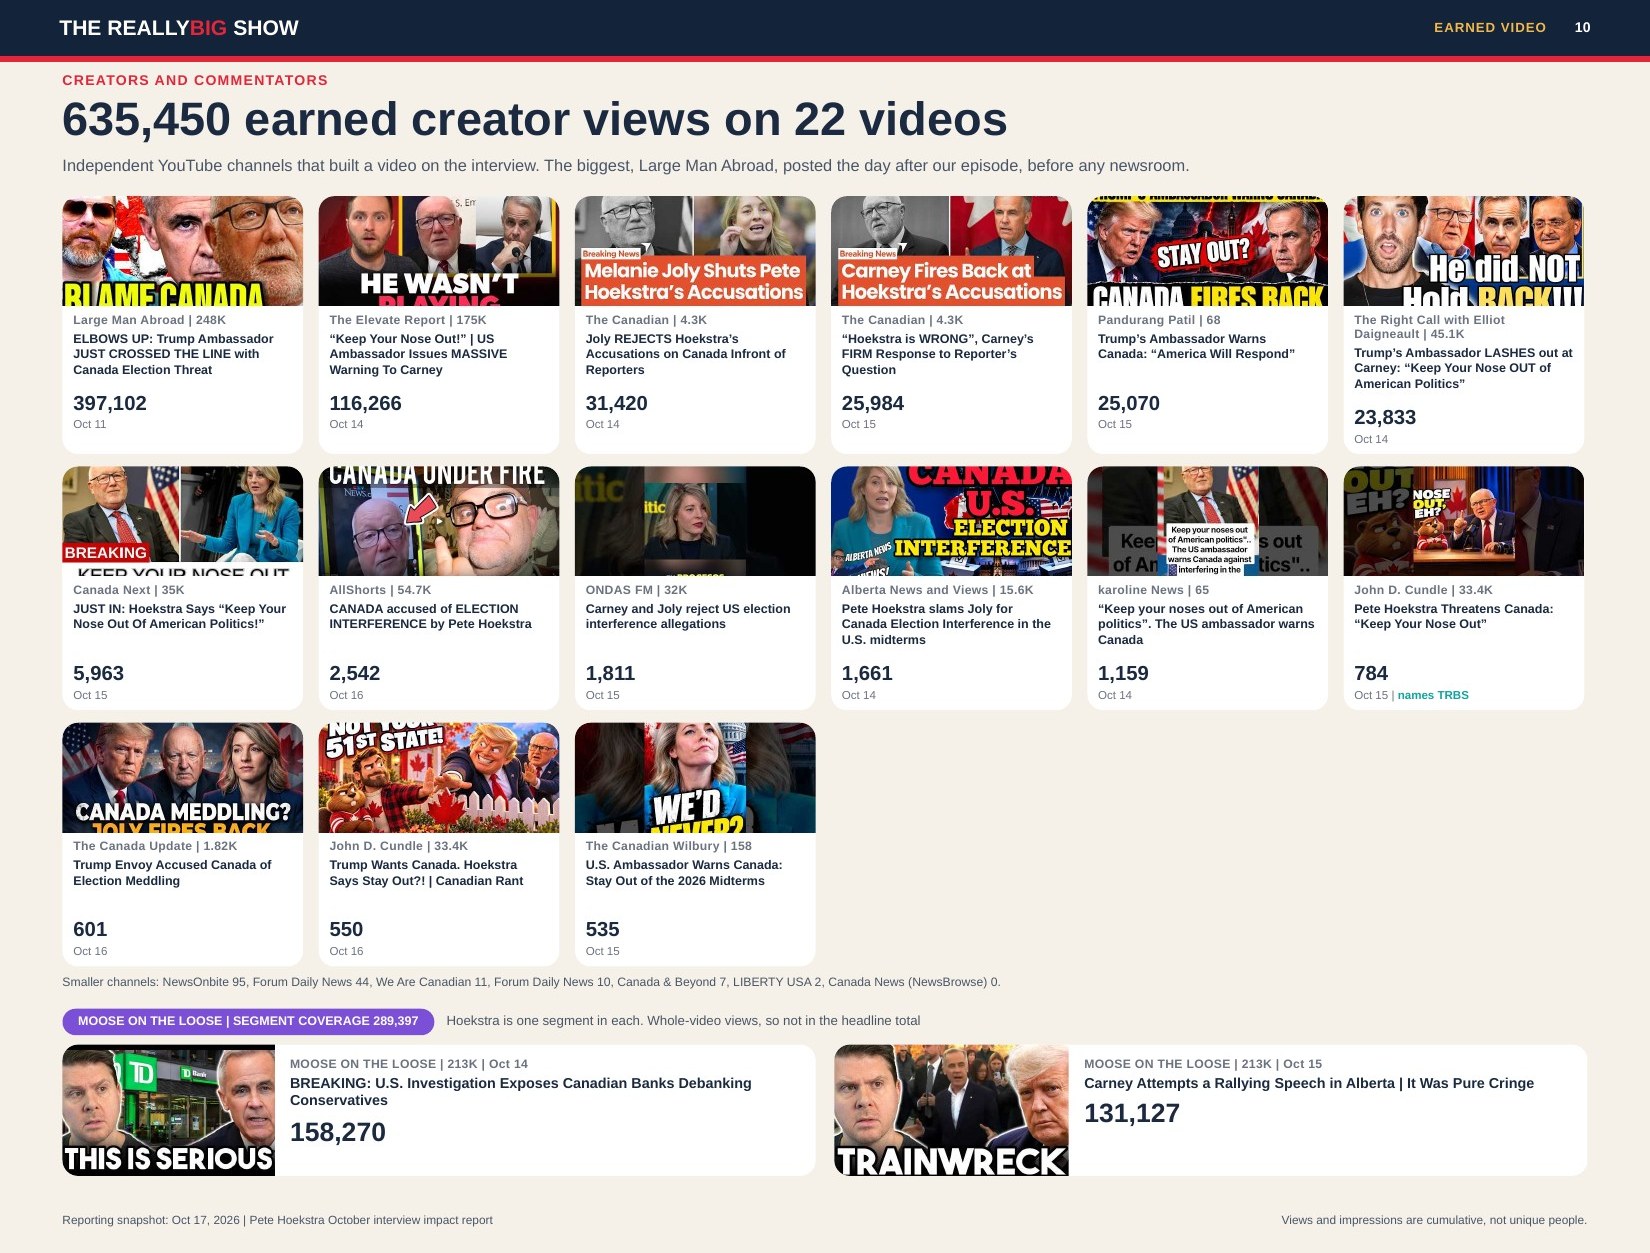The image size is (1650, 1253).
Task: Open the U.S. ELECTION INTERFERENCE thumbnail
Action: click(951, 521)
